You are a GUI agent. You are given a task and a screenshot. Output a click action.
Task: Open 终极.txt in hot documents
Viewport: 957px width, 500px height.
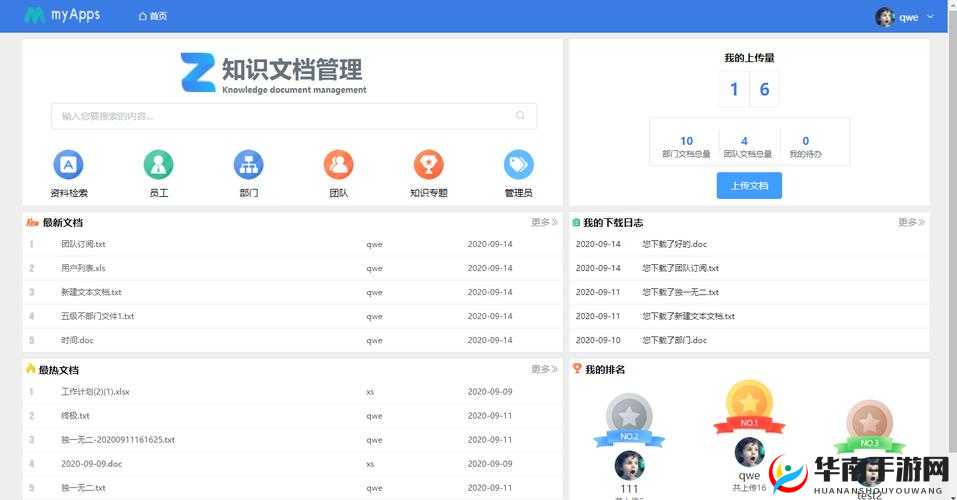pyautogui.click(x=75, y=416)
